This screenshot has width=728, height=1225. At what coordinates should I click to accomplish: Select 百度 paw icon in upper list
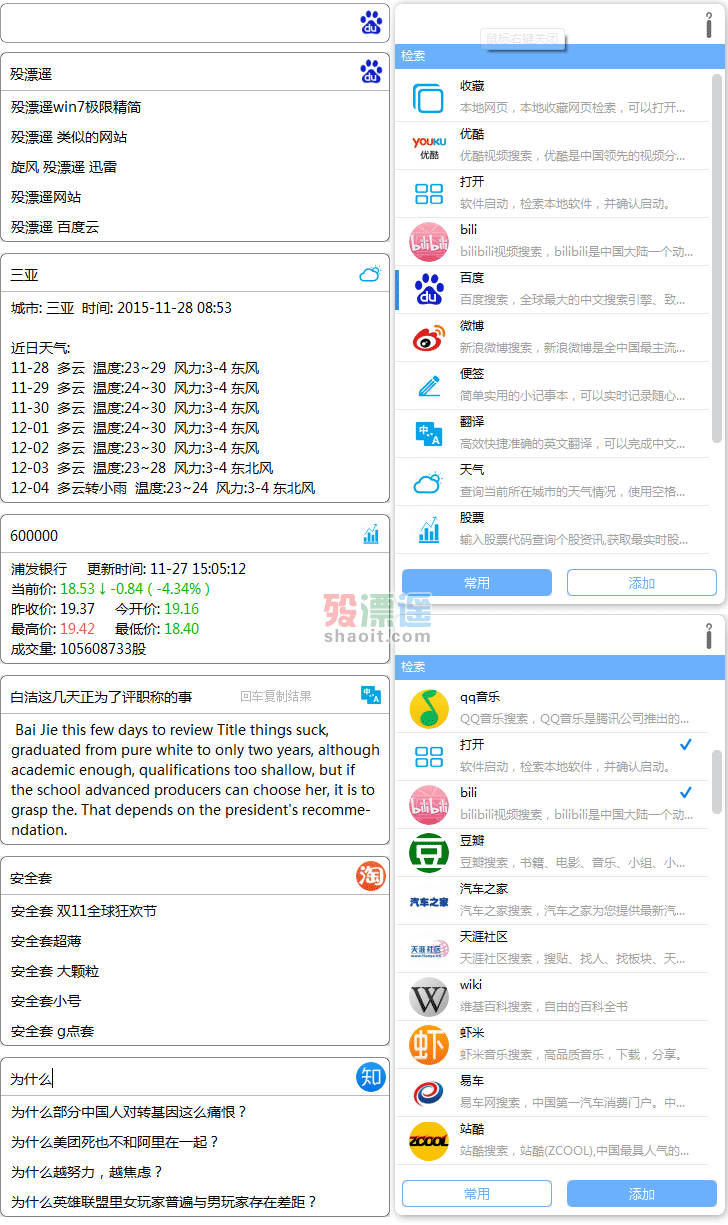pyautogui.click(x=429, y=289)
